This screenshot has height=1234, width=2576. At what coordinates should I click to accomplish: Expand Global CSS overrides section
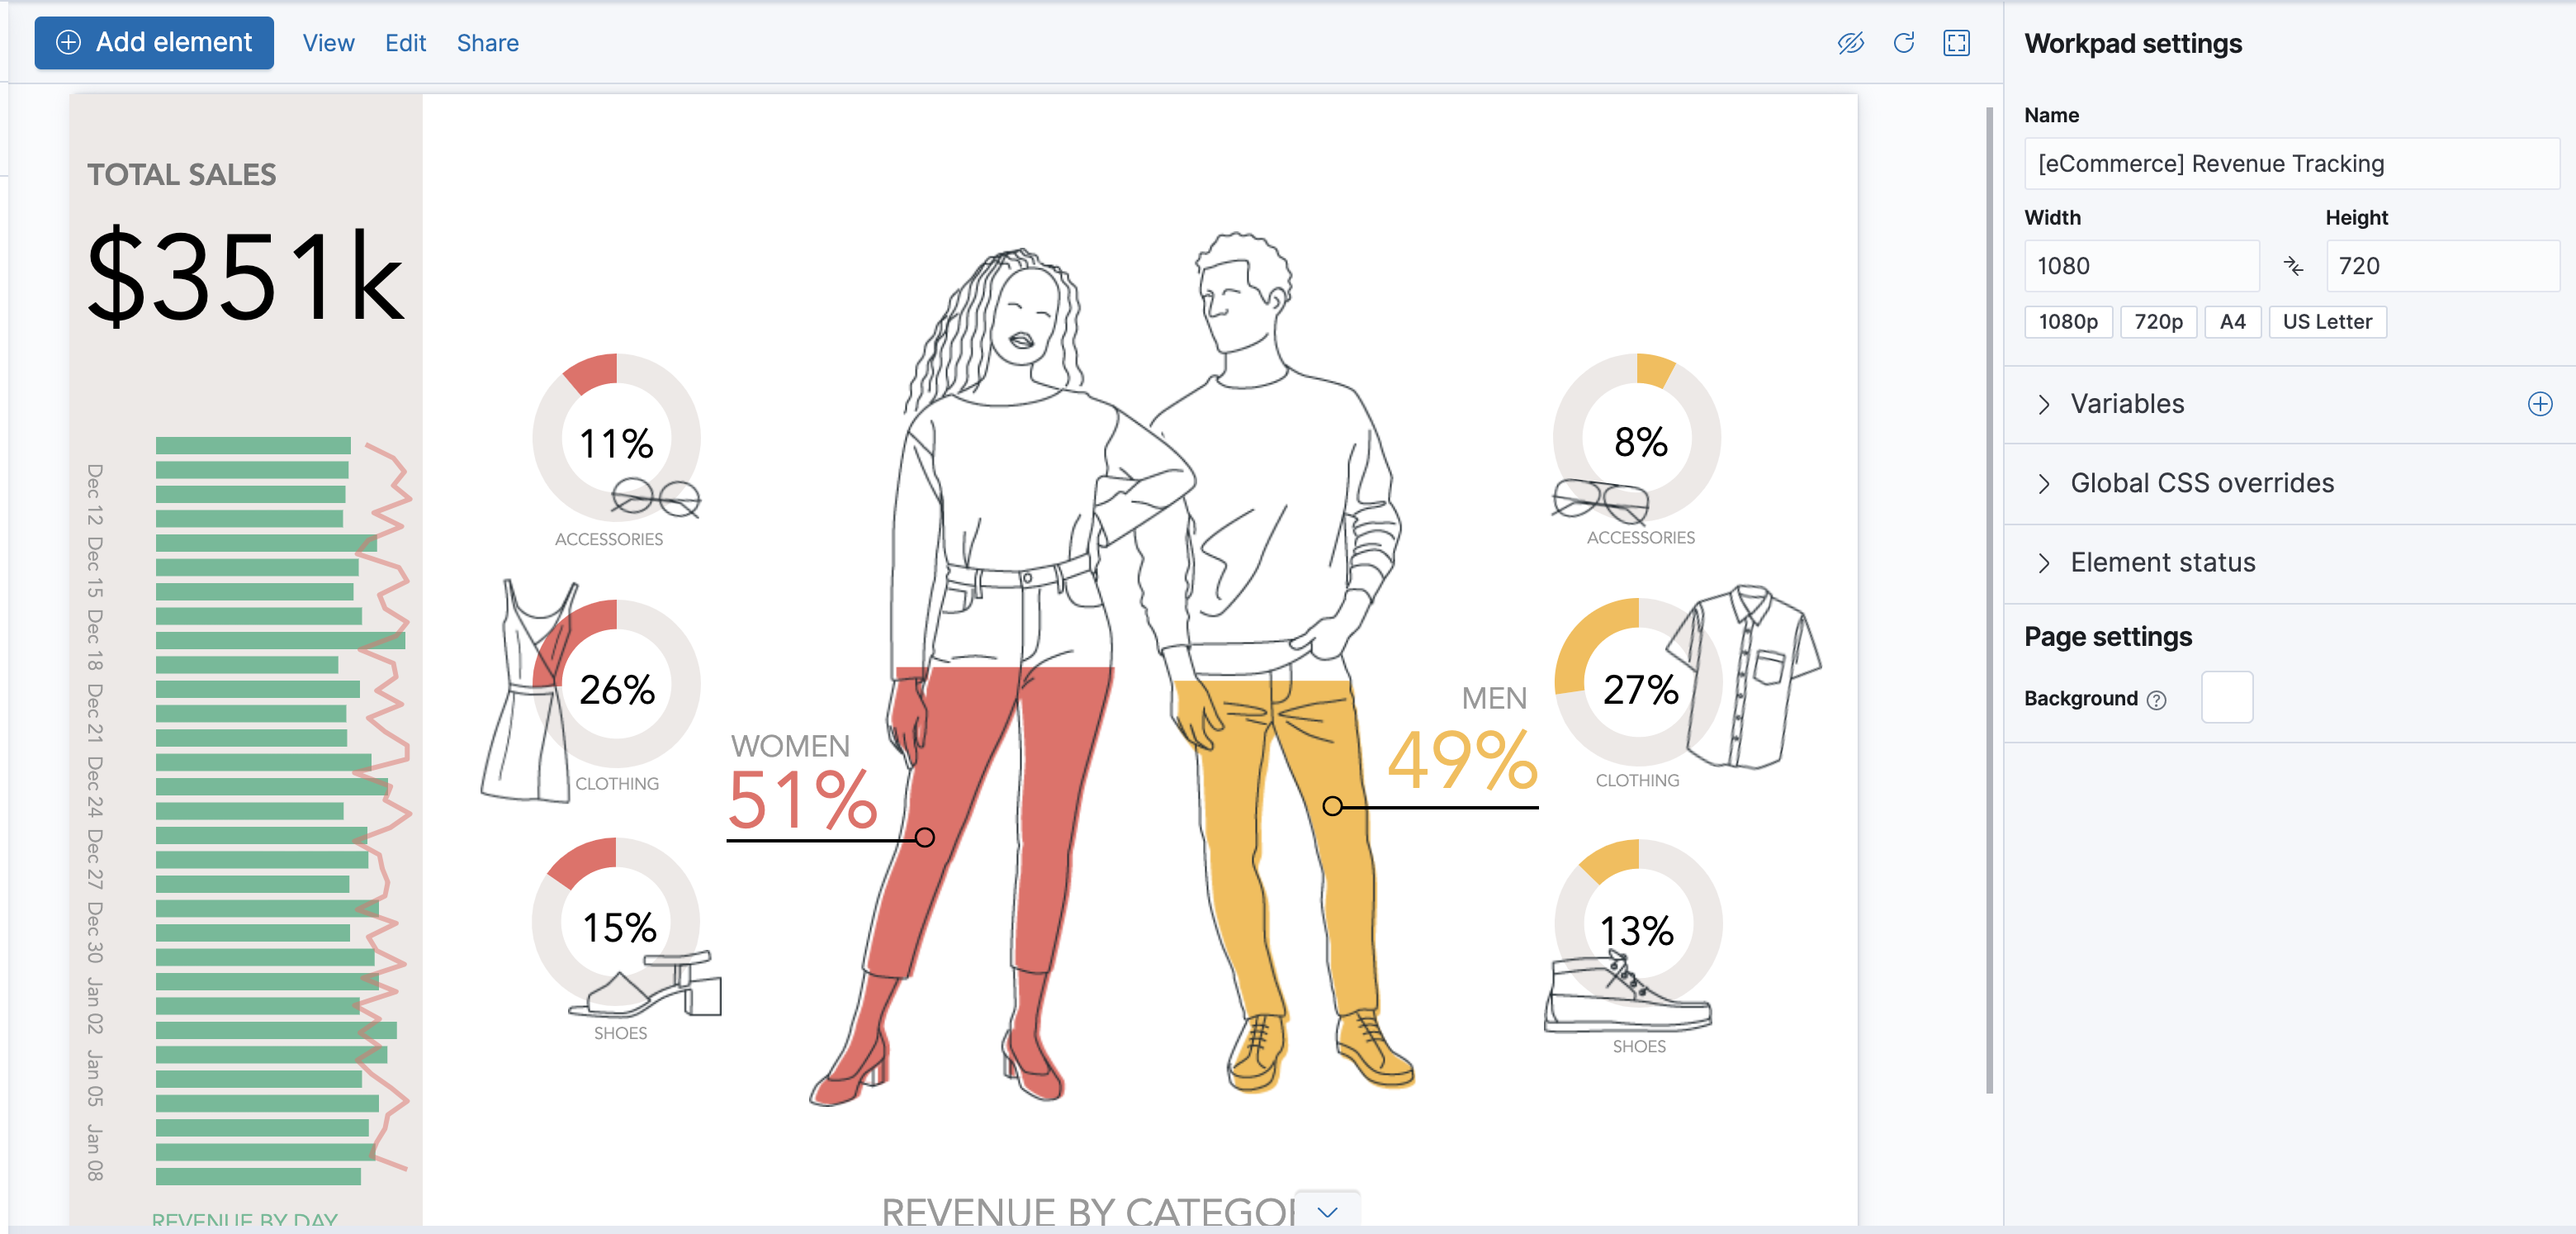coord(2201,483)
